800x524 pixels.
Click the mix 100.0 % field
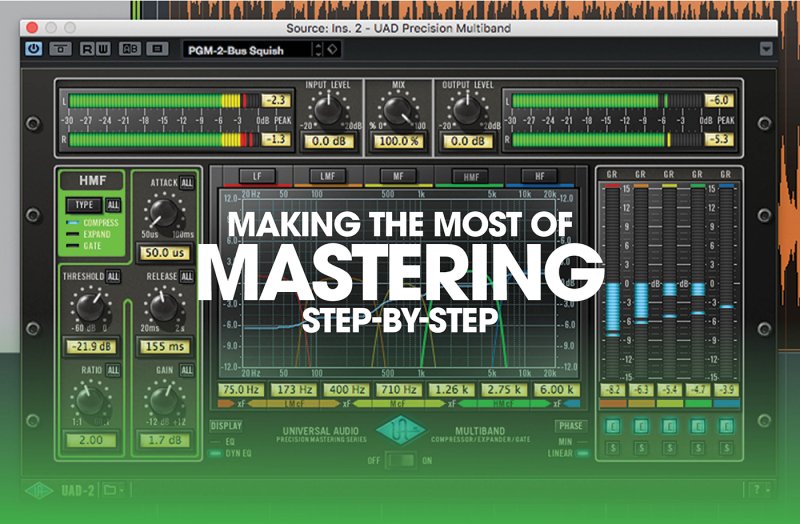pyautogui.click(x=398, y=141)
